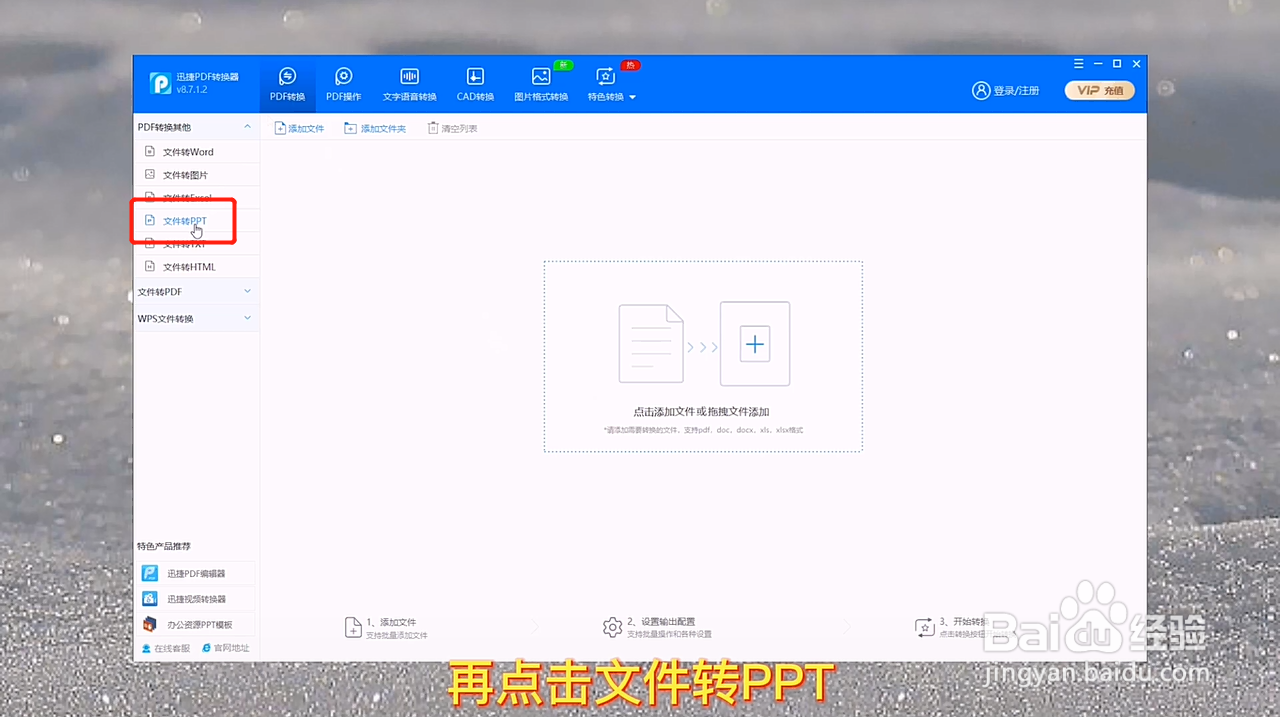Click the 添加文件夹 toolbar button

tap(375, 128)
